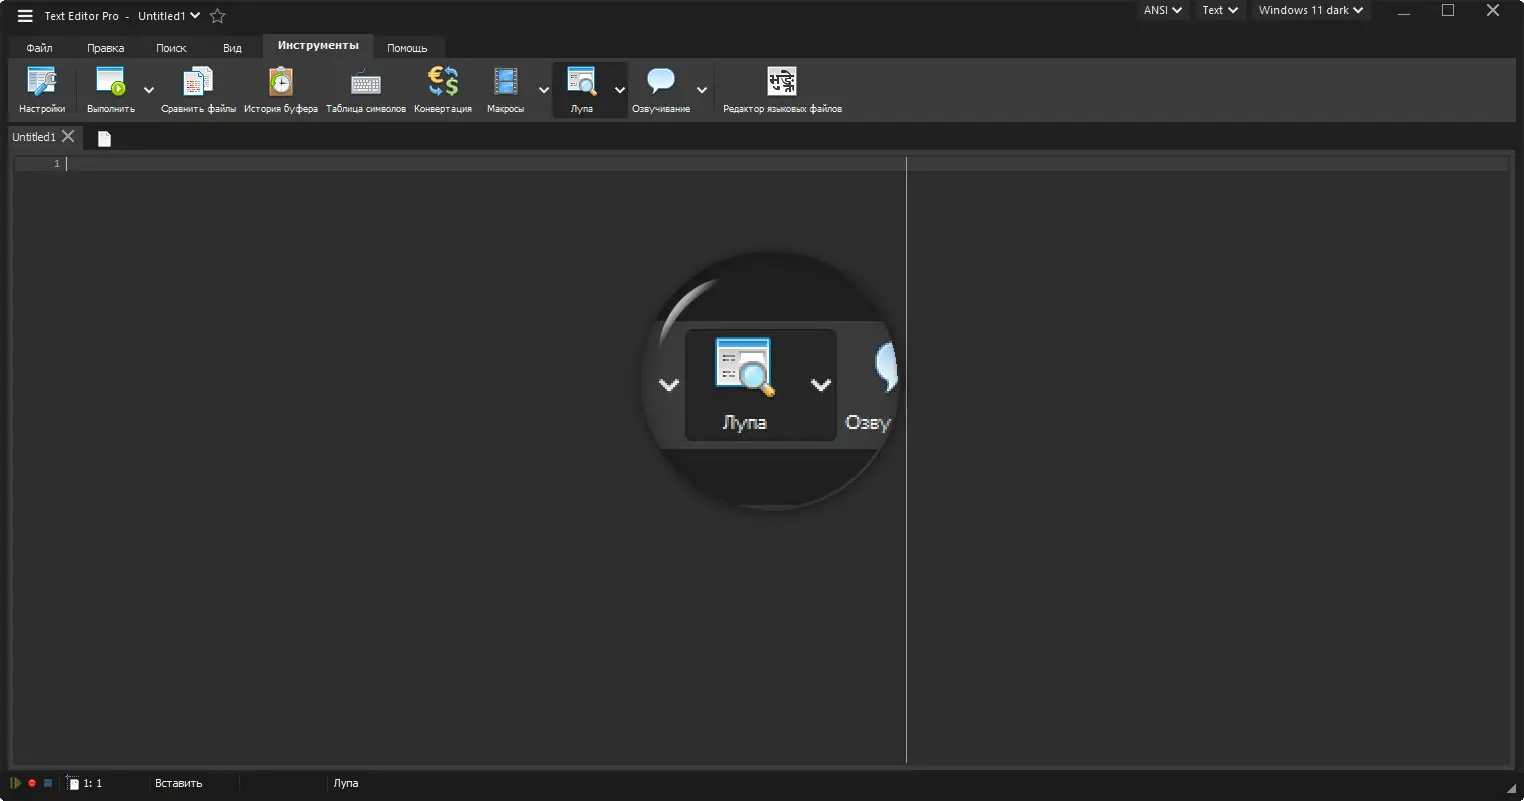Switch to the Правка tab
The height and width of the screenshot is (801, 1524).
[105, 47]
